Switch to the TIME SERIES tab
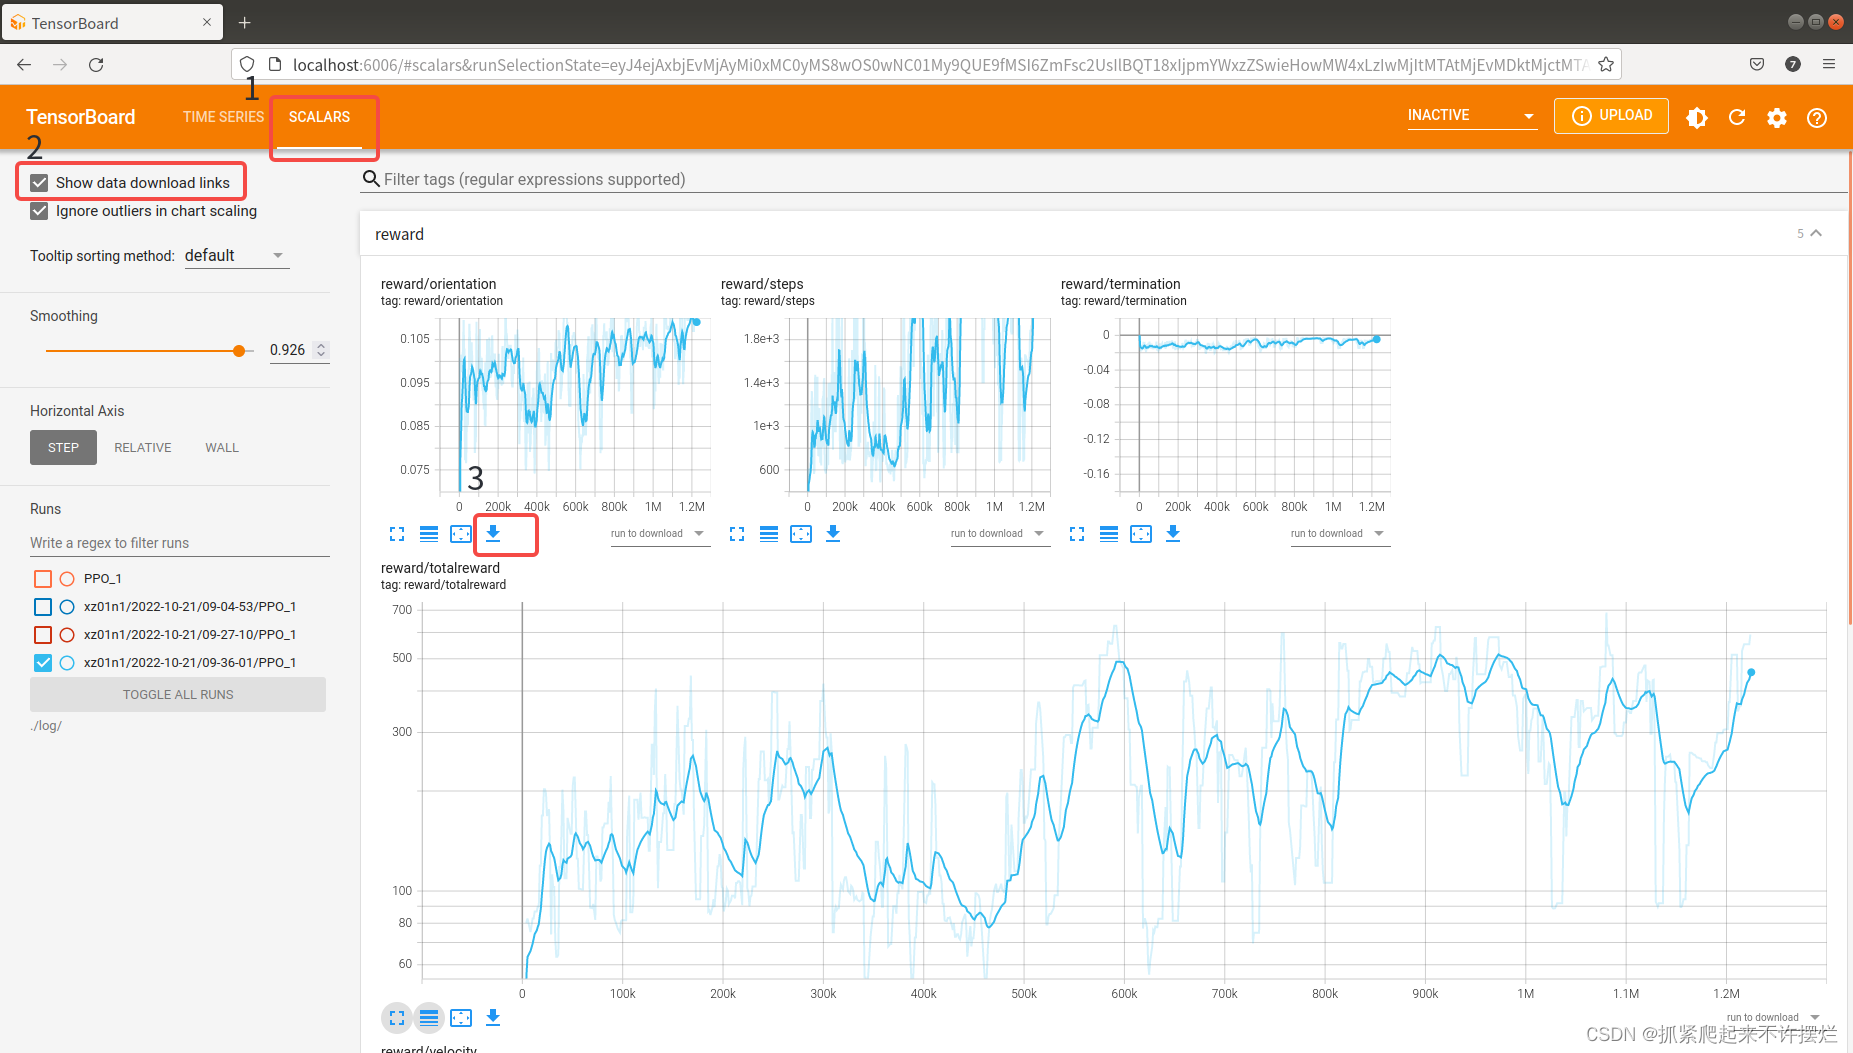1853x1053 pixels. 223,117
